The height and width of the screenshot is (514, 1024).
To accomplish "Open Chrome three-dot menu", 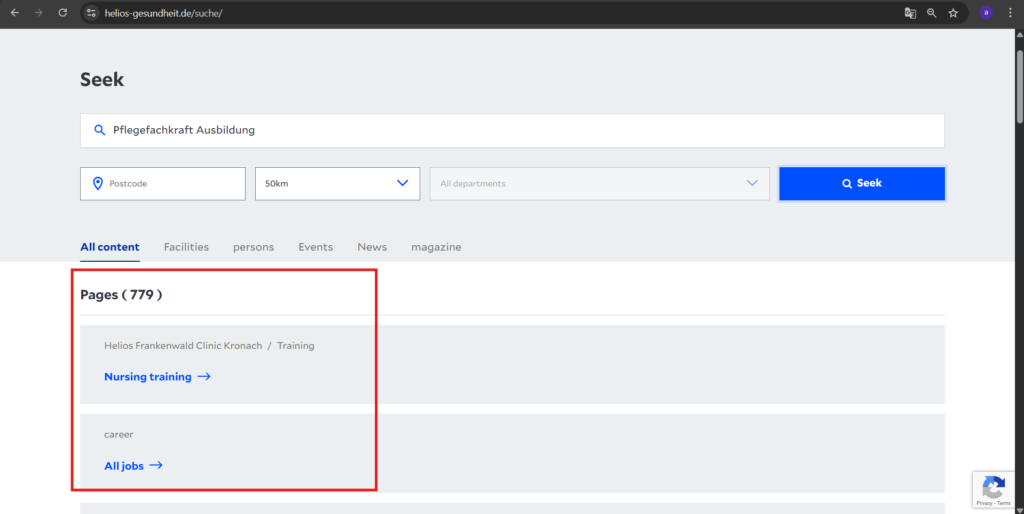I will (x=1010, y=13).
